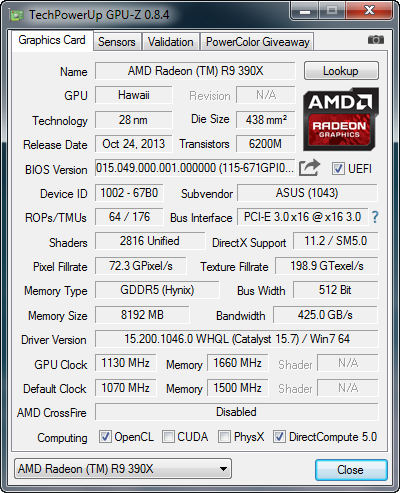Click the BIOS Version field
Viewport: 400px width, 493px height.
click(195, 168)
